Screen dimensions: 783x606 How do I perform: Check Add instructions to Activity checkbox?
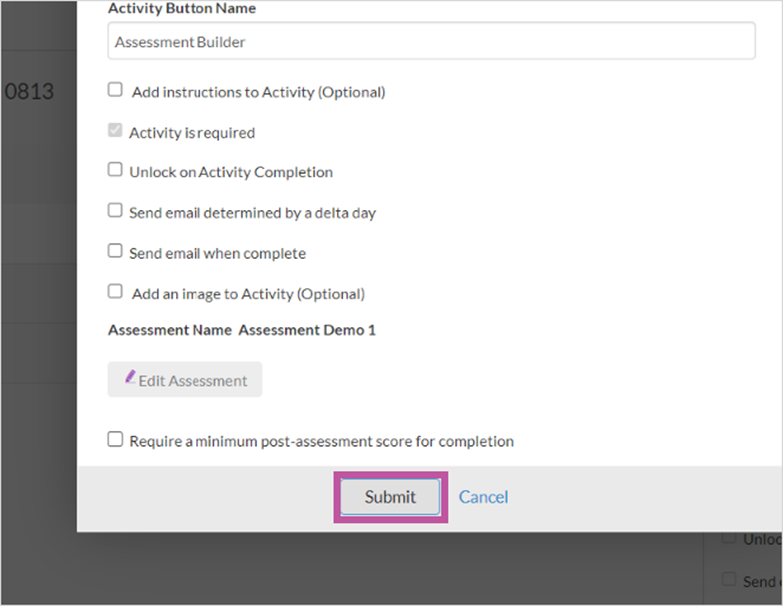115,90
